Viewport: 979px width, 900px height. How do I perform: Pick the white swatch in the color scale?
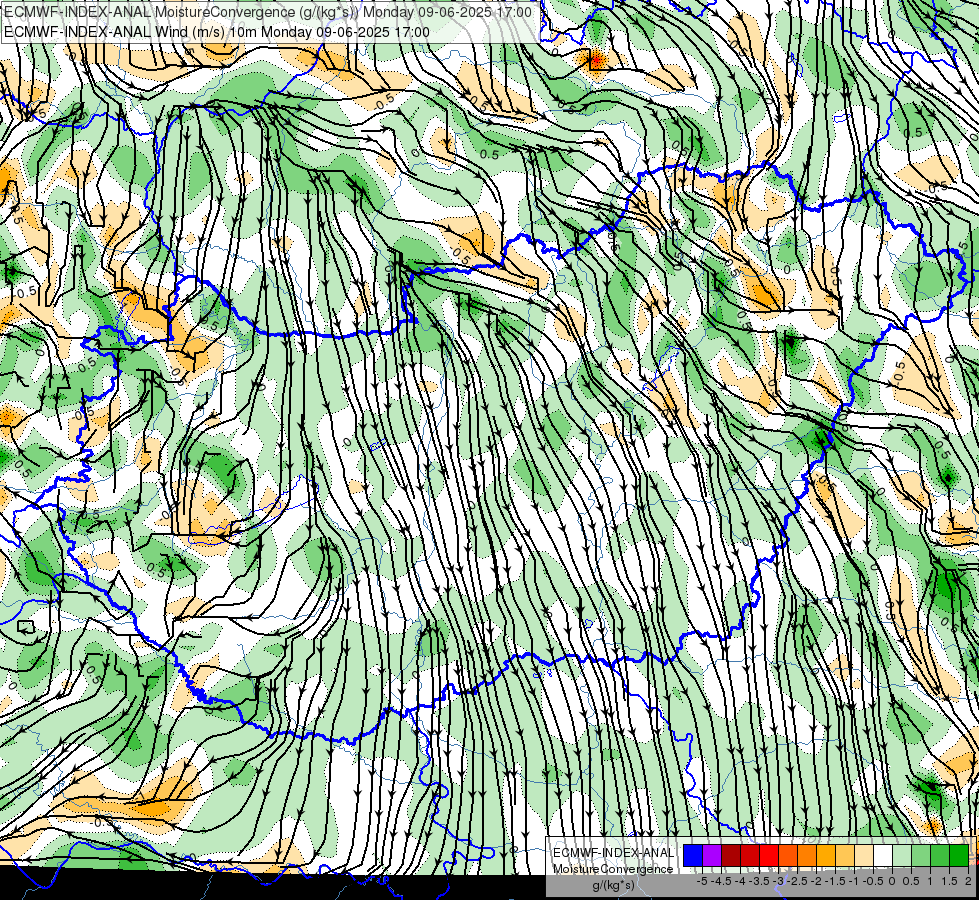pos(883,855)
